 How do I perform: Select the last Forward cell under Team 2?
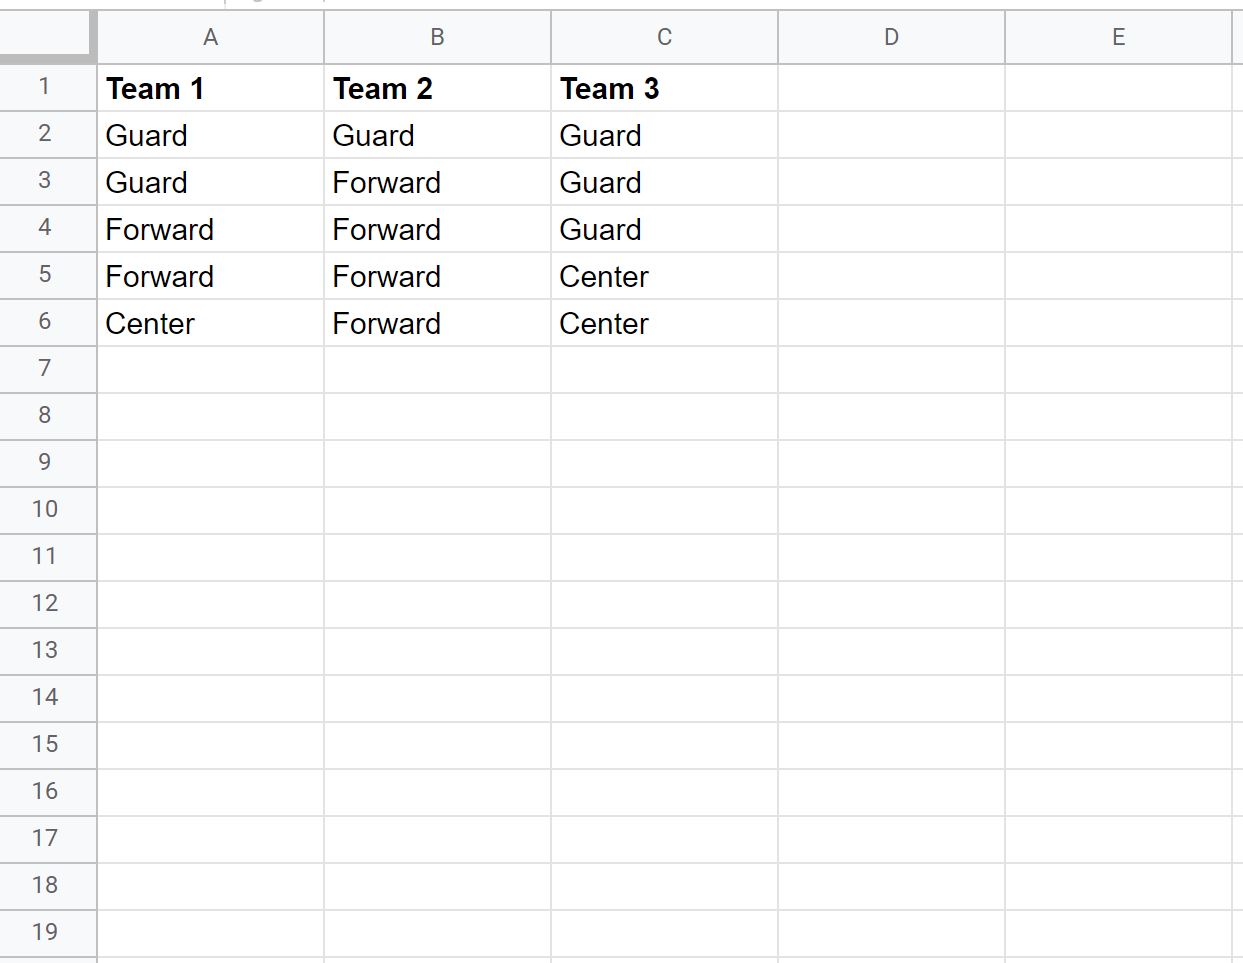point(437,323)
